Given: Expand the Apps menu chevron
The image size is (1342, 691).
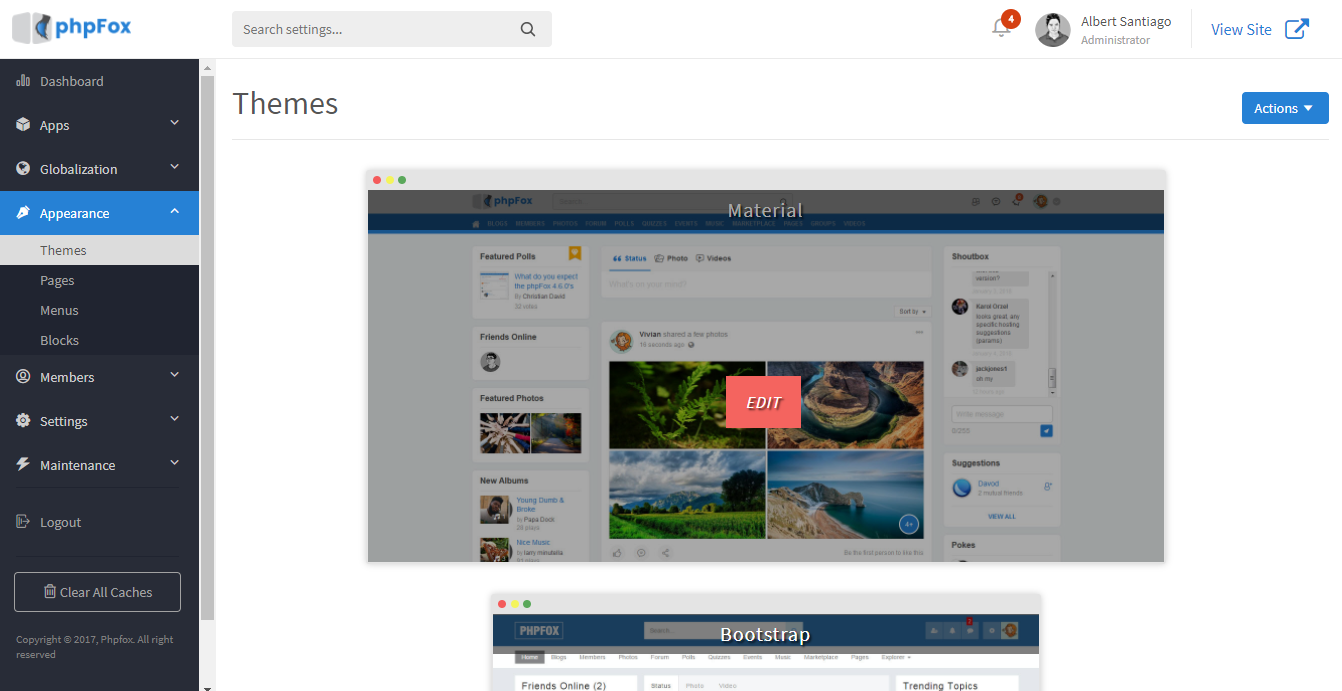Looking at the screenshot, I should pyautogui.click(x=175, y=124).
